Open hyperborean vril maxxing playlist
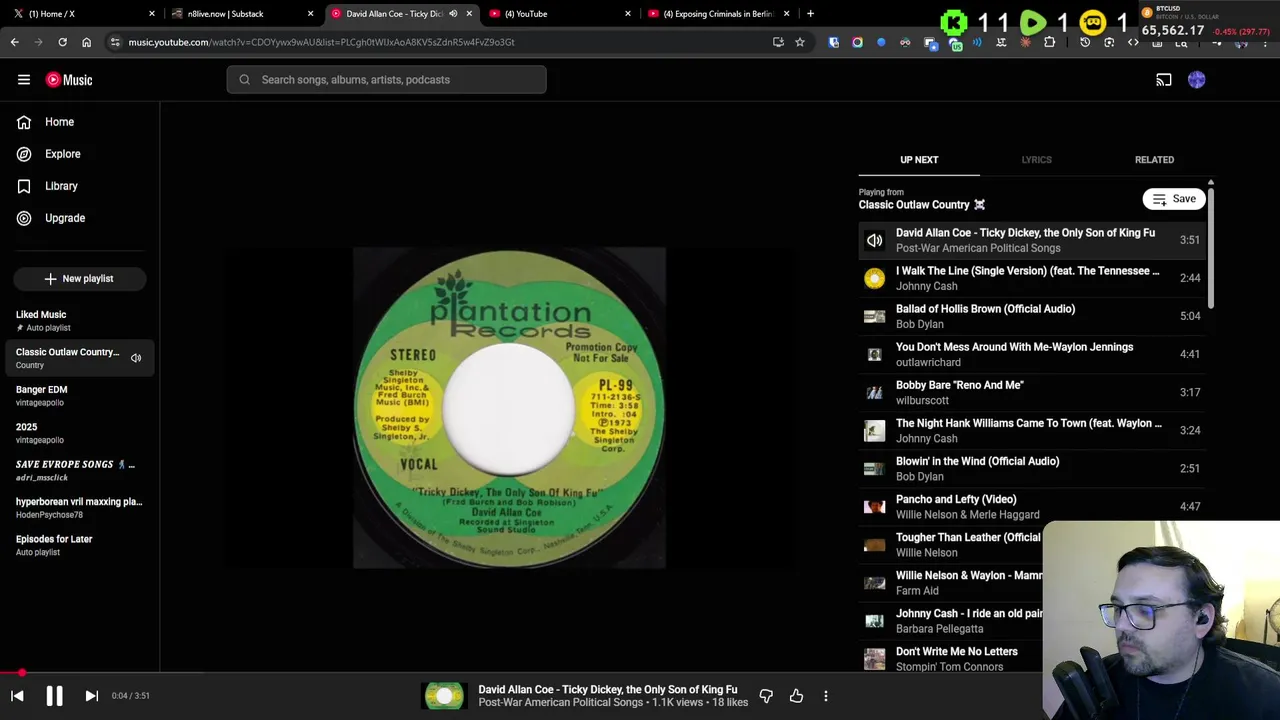This screenshot has width=1280, height=720. point(80,508)
